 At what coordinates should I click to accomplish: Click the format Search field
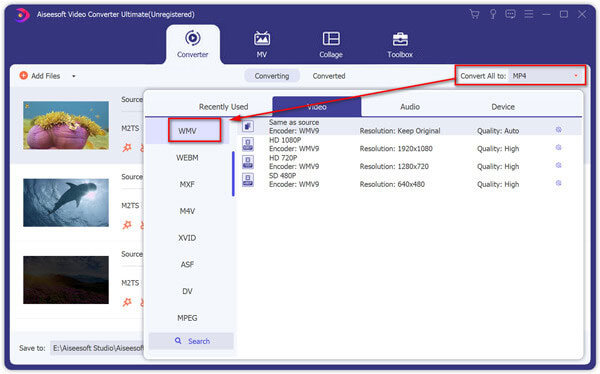(191, 341)
